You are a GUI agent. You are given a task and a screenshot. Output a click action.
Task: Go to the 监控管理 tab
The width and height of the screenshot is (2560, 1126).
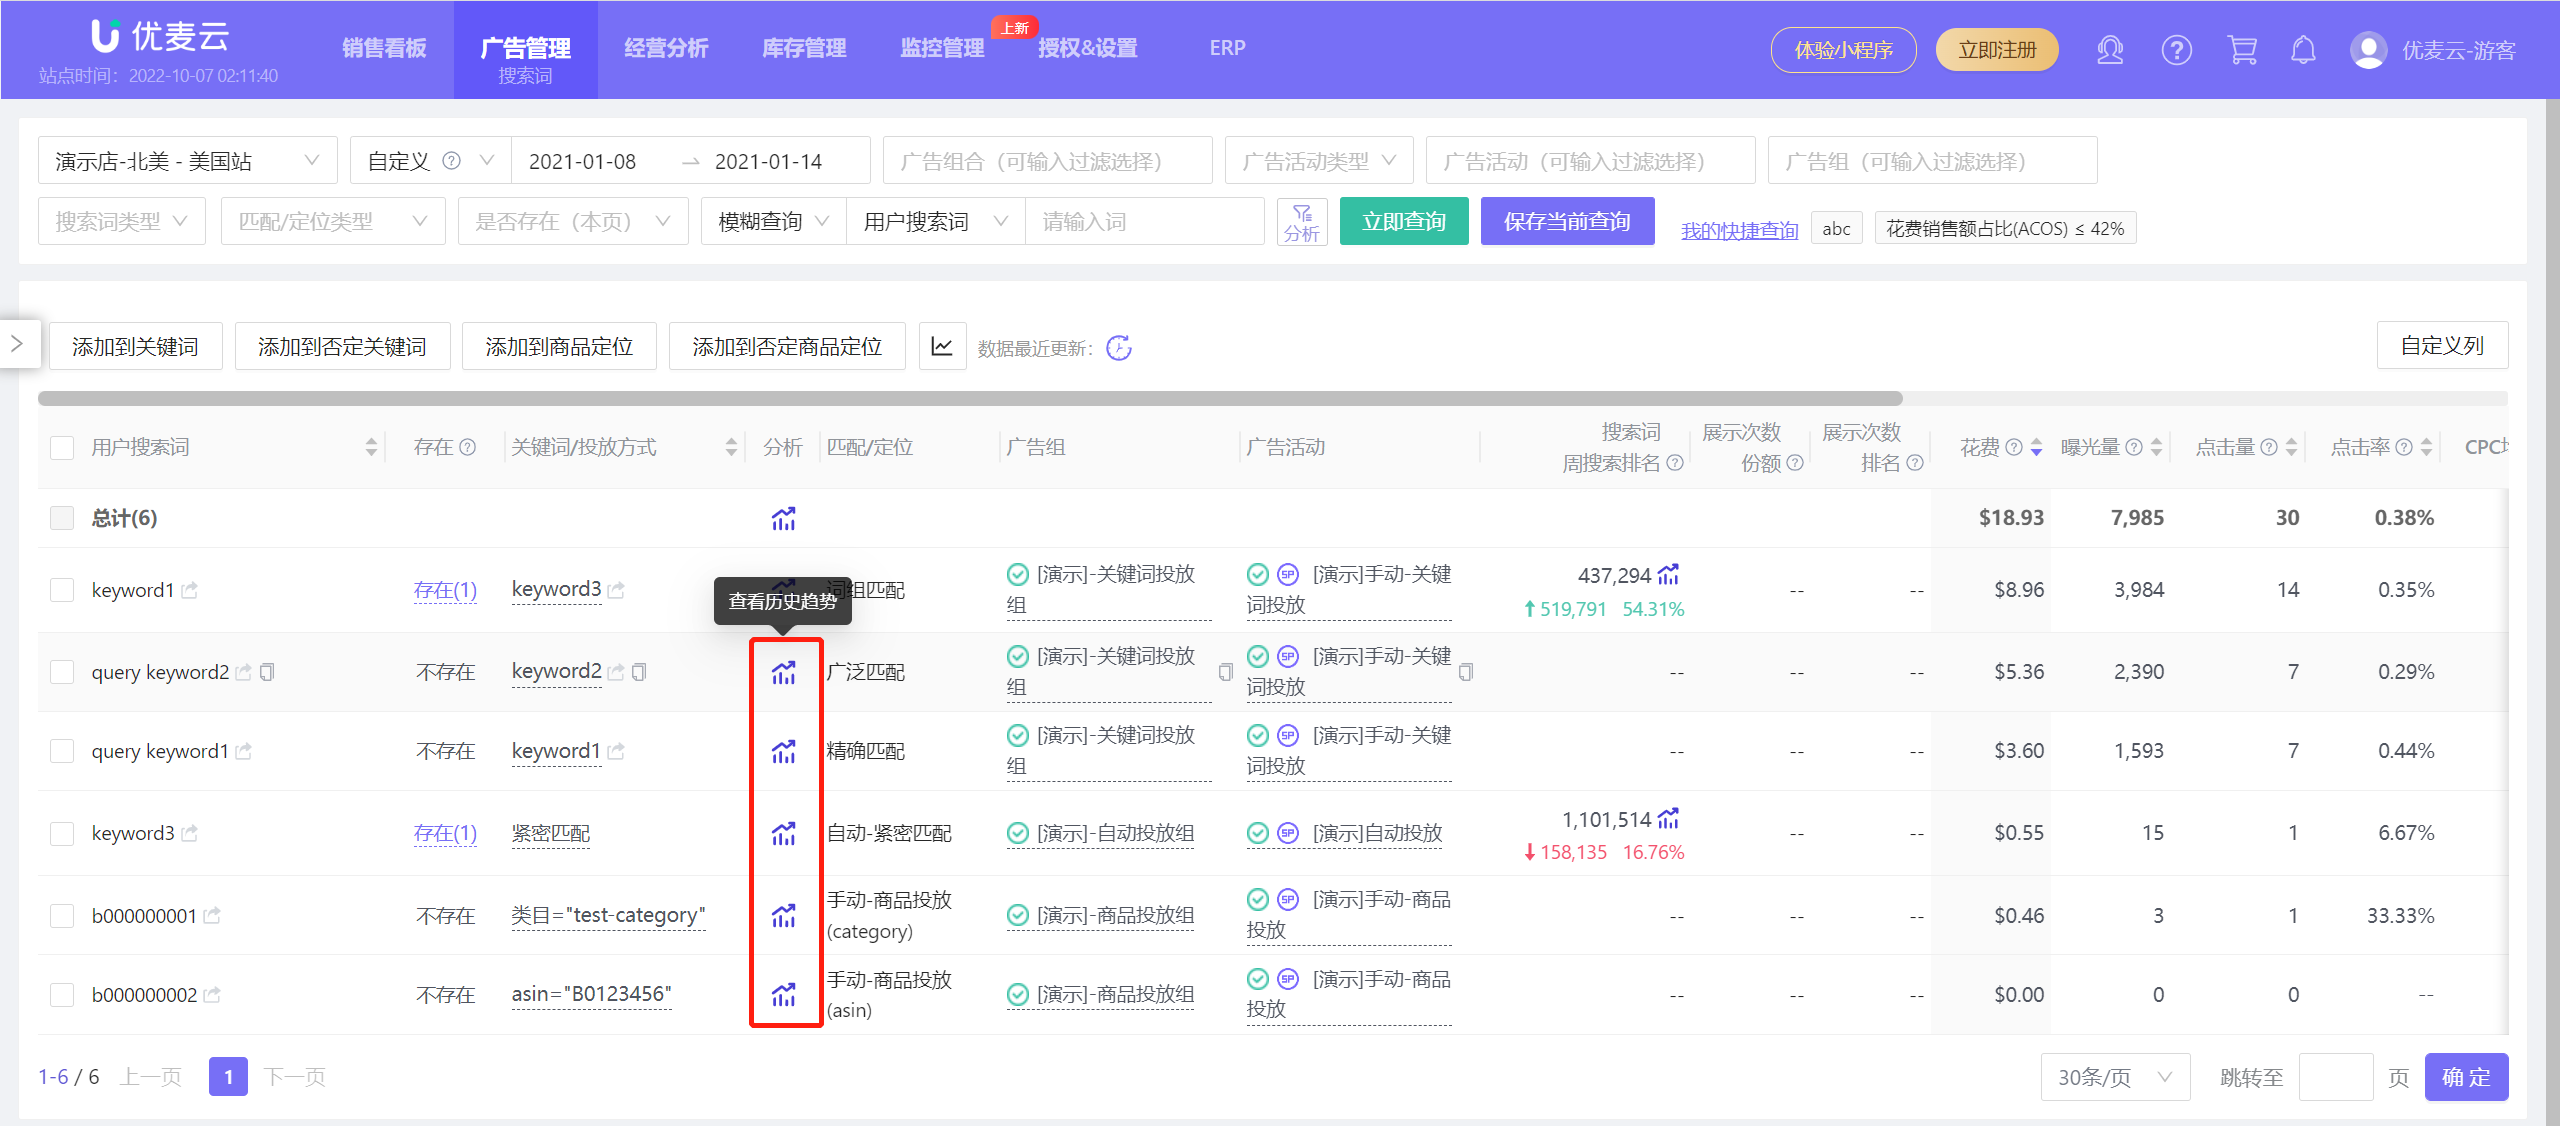(x=942, y=48)
